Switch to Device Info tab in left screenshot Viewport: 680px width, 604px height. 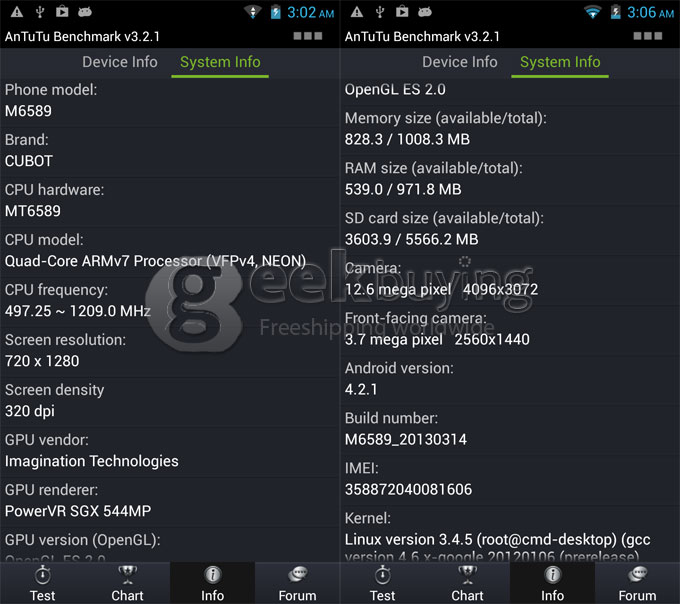click(x=120, y=62)
